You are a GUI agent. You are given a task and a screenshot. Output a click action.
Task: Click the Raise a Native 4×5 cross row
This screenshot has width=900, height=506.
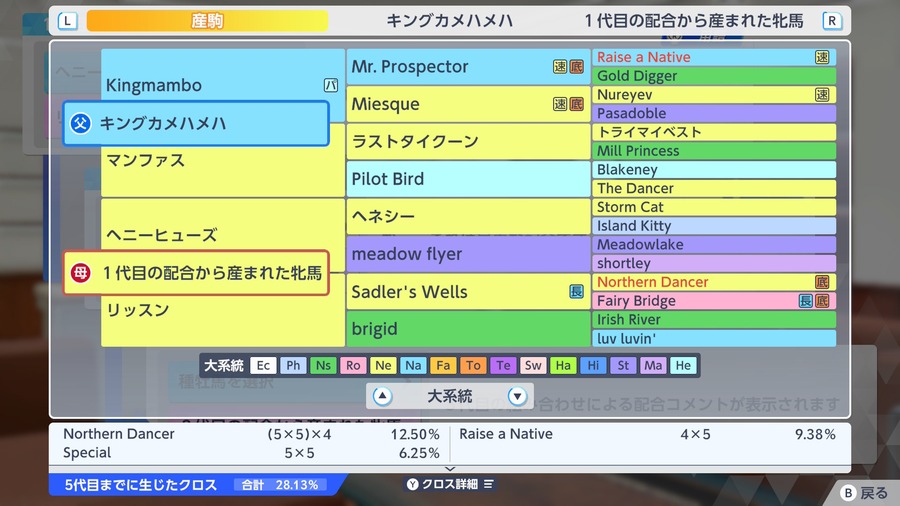click(x=647, y=434)
